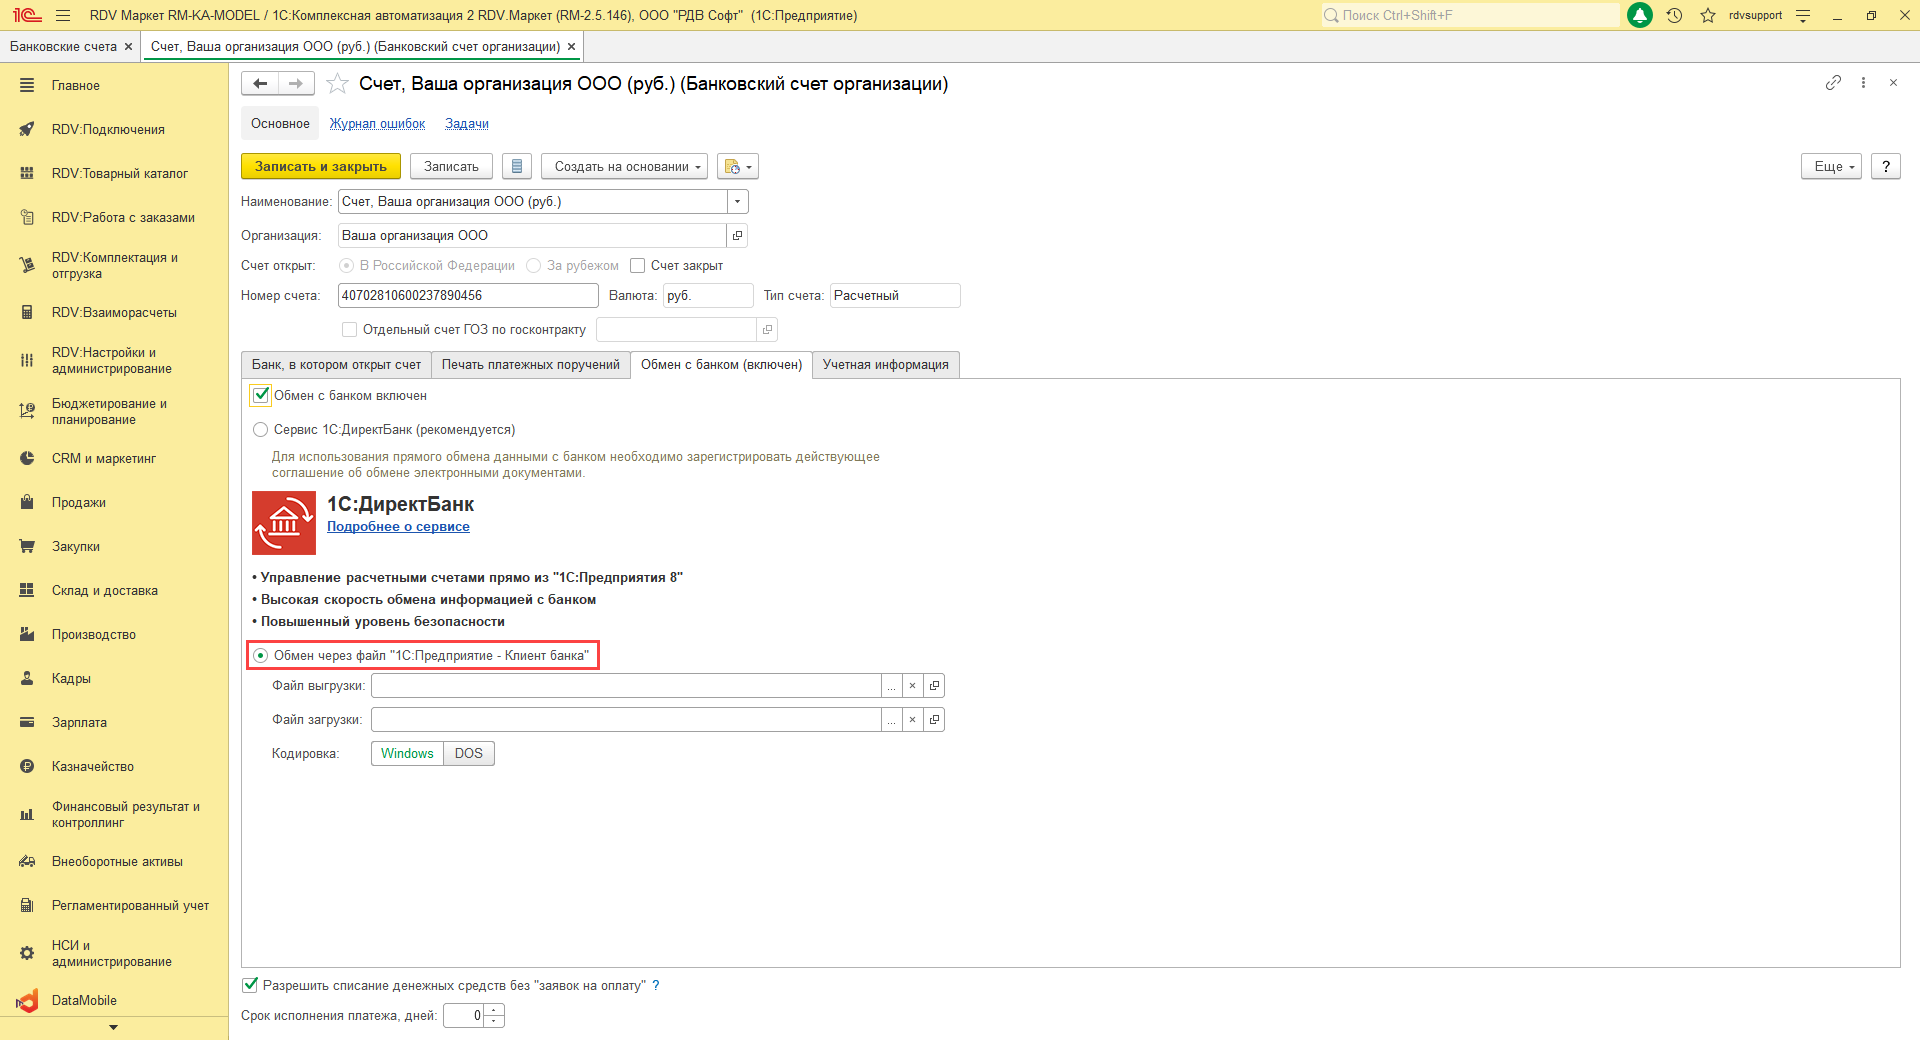This screenshot has height=1040, width=1920.
Task: Open the history clock icon in title bar
Action: pyautogui.click(x=1674, y=15)
